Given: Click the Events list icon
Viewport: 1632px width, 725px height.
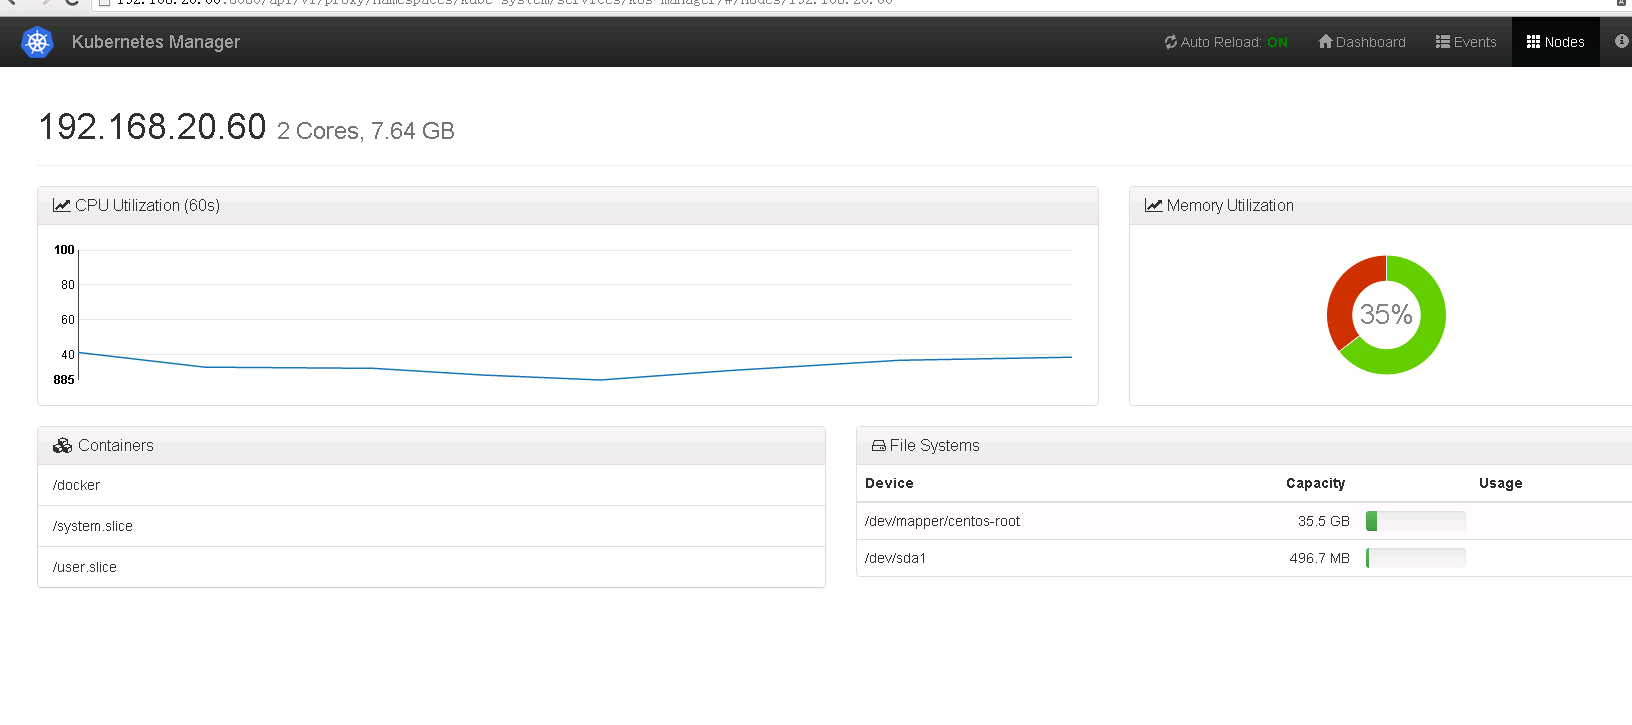Looking at the screenshot, I should coord(1443,42).
